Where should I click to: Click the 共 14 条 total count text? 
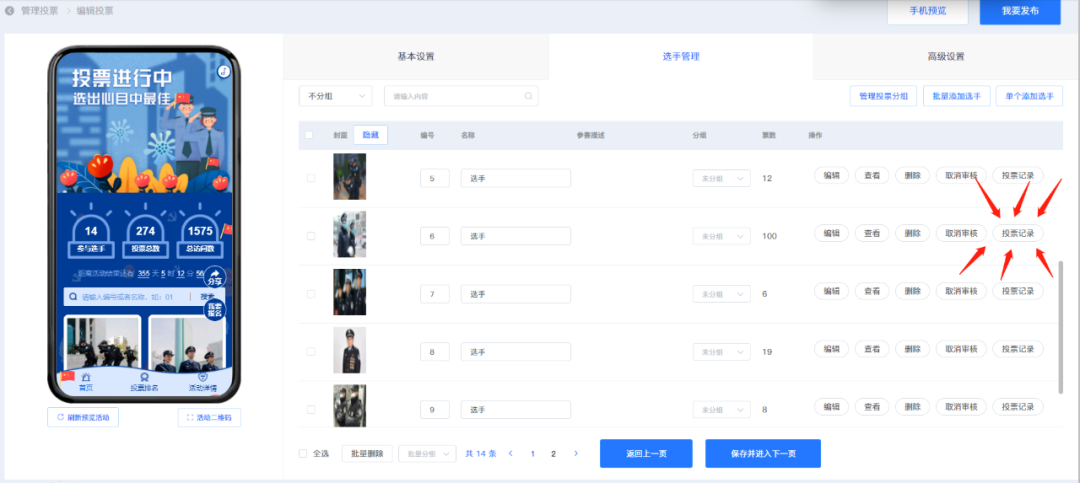(x=481, y=453)
